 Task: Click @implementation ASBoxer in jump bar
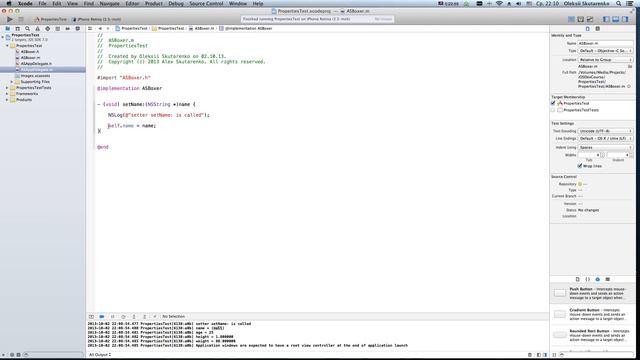click(x=246, y=29)
